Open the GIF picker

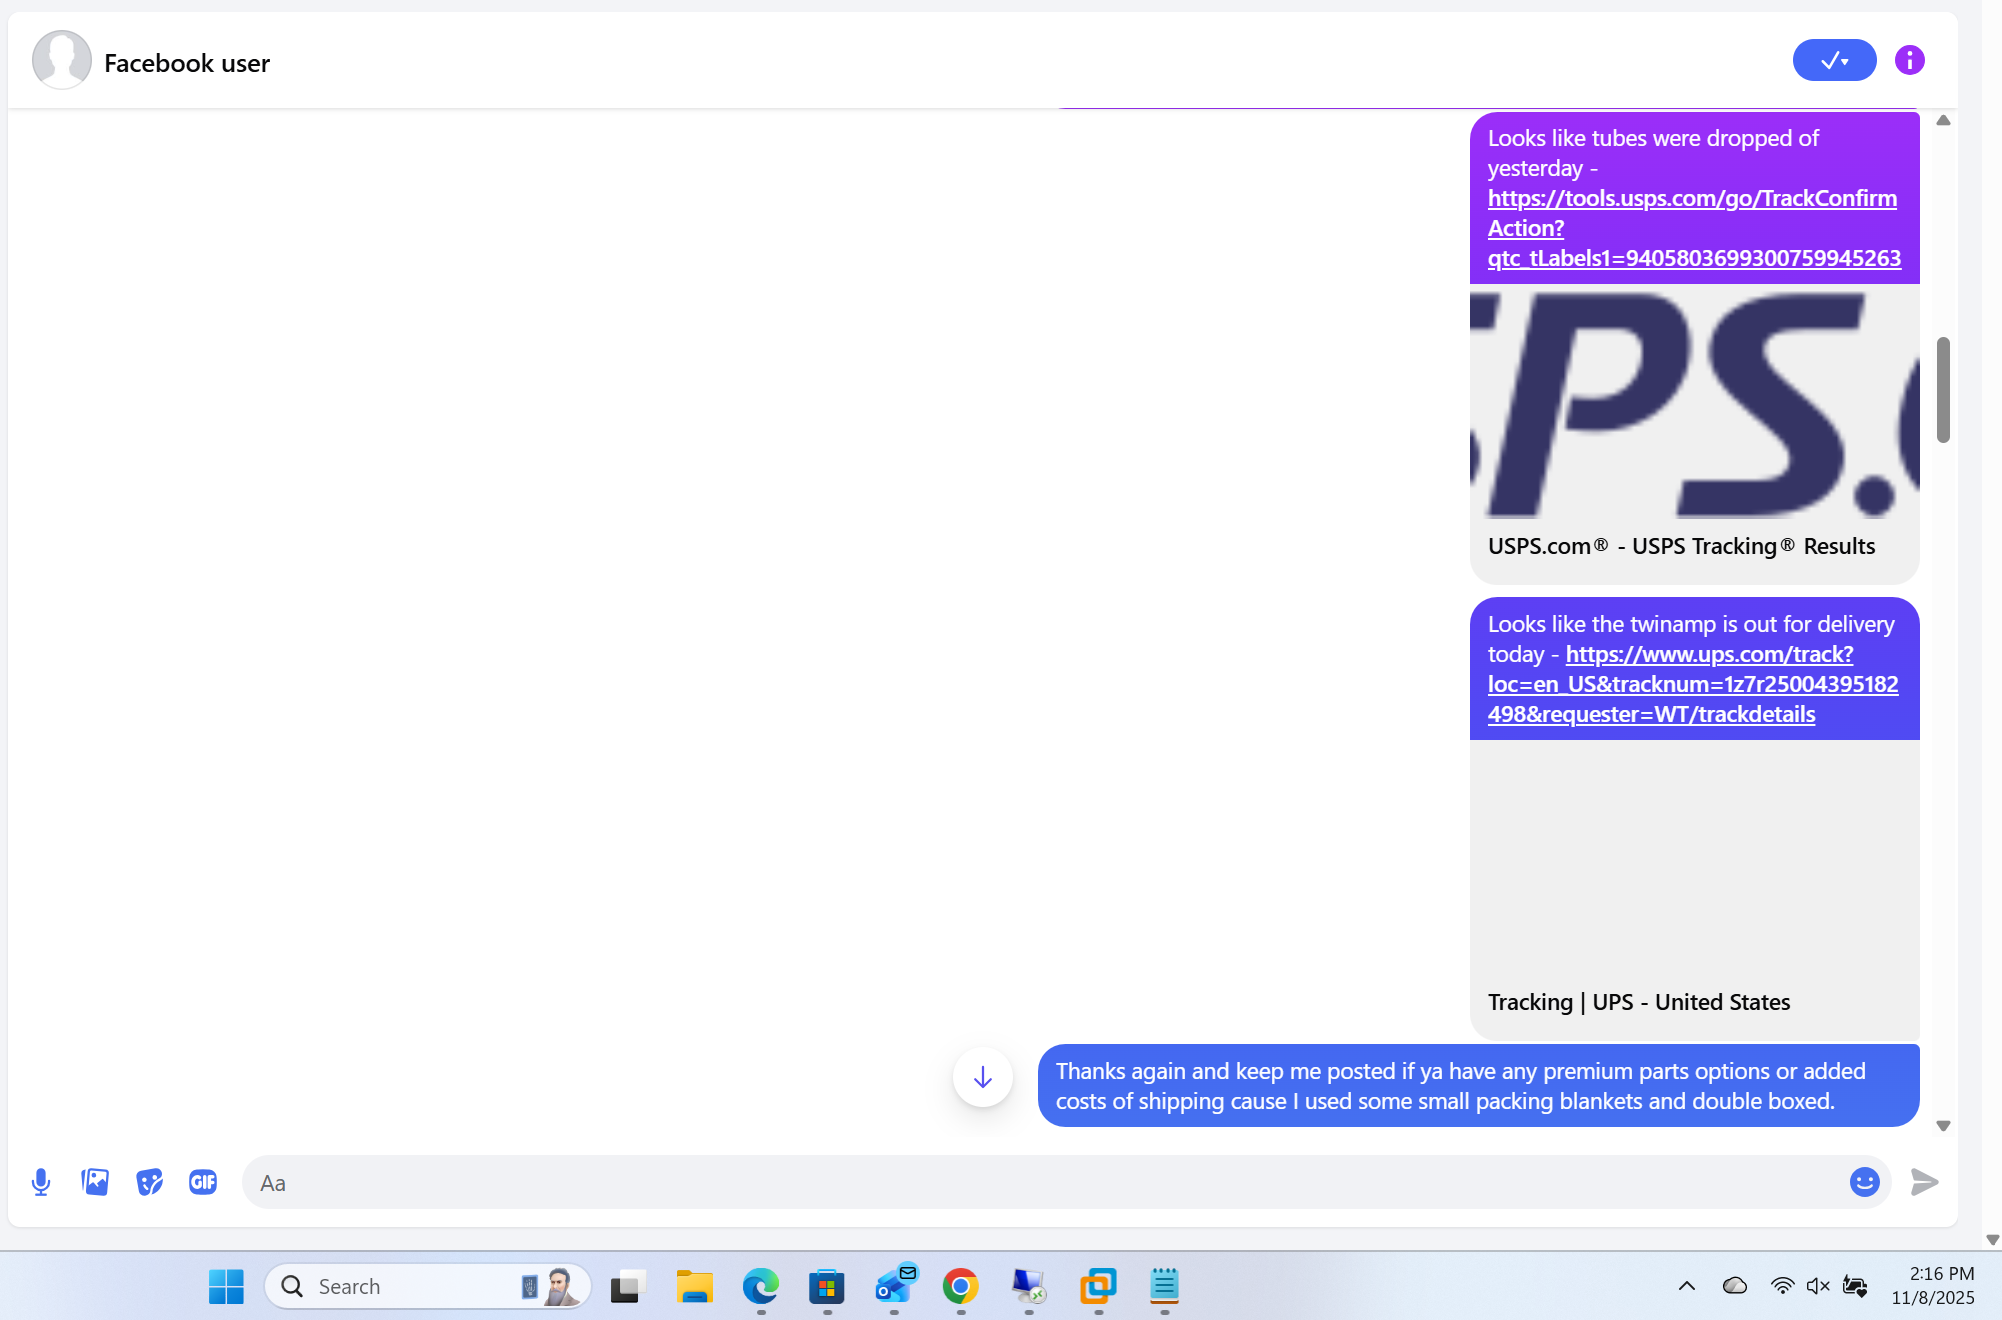[203, 1182]
